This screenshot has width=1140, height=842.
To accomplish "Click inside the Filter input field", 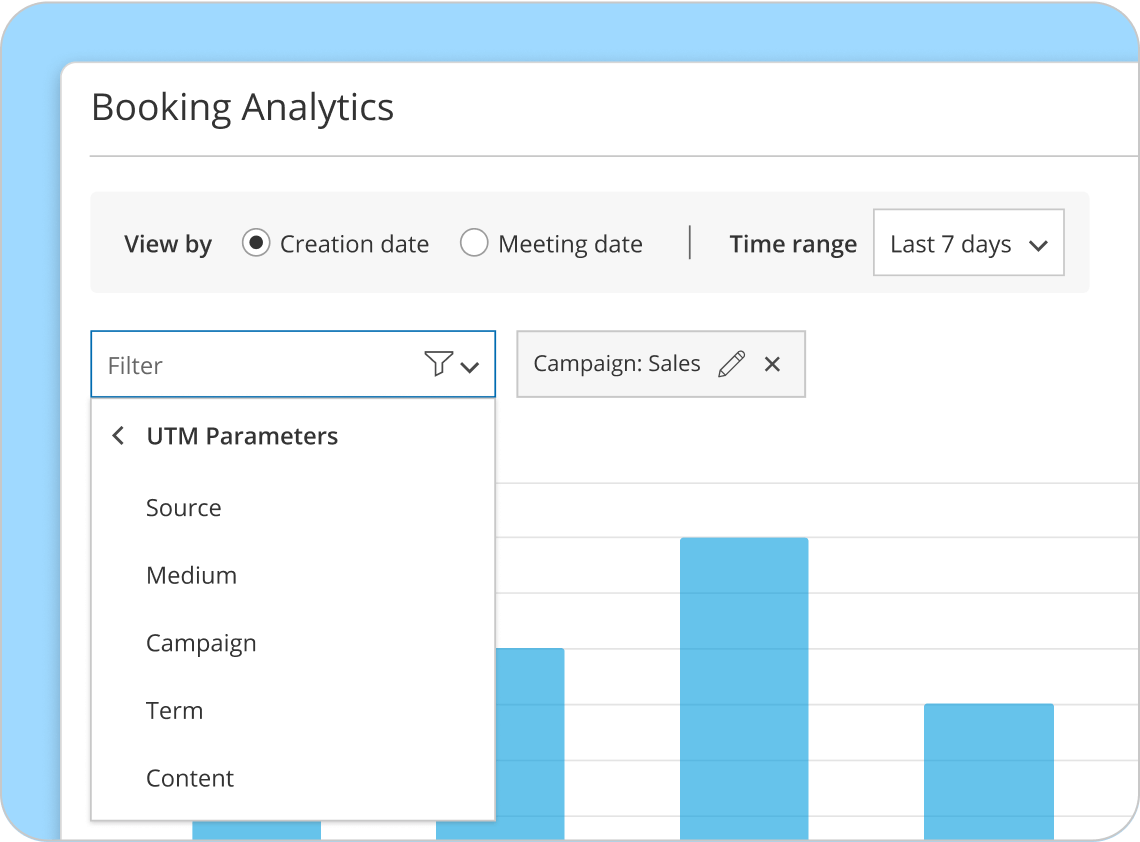I will tap(250, 364).
